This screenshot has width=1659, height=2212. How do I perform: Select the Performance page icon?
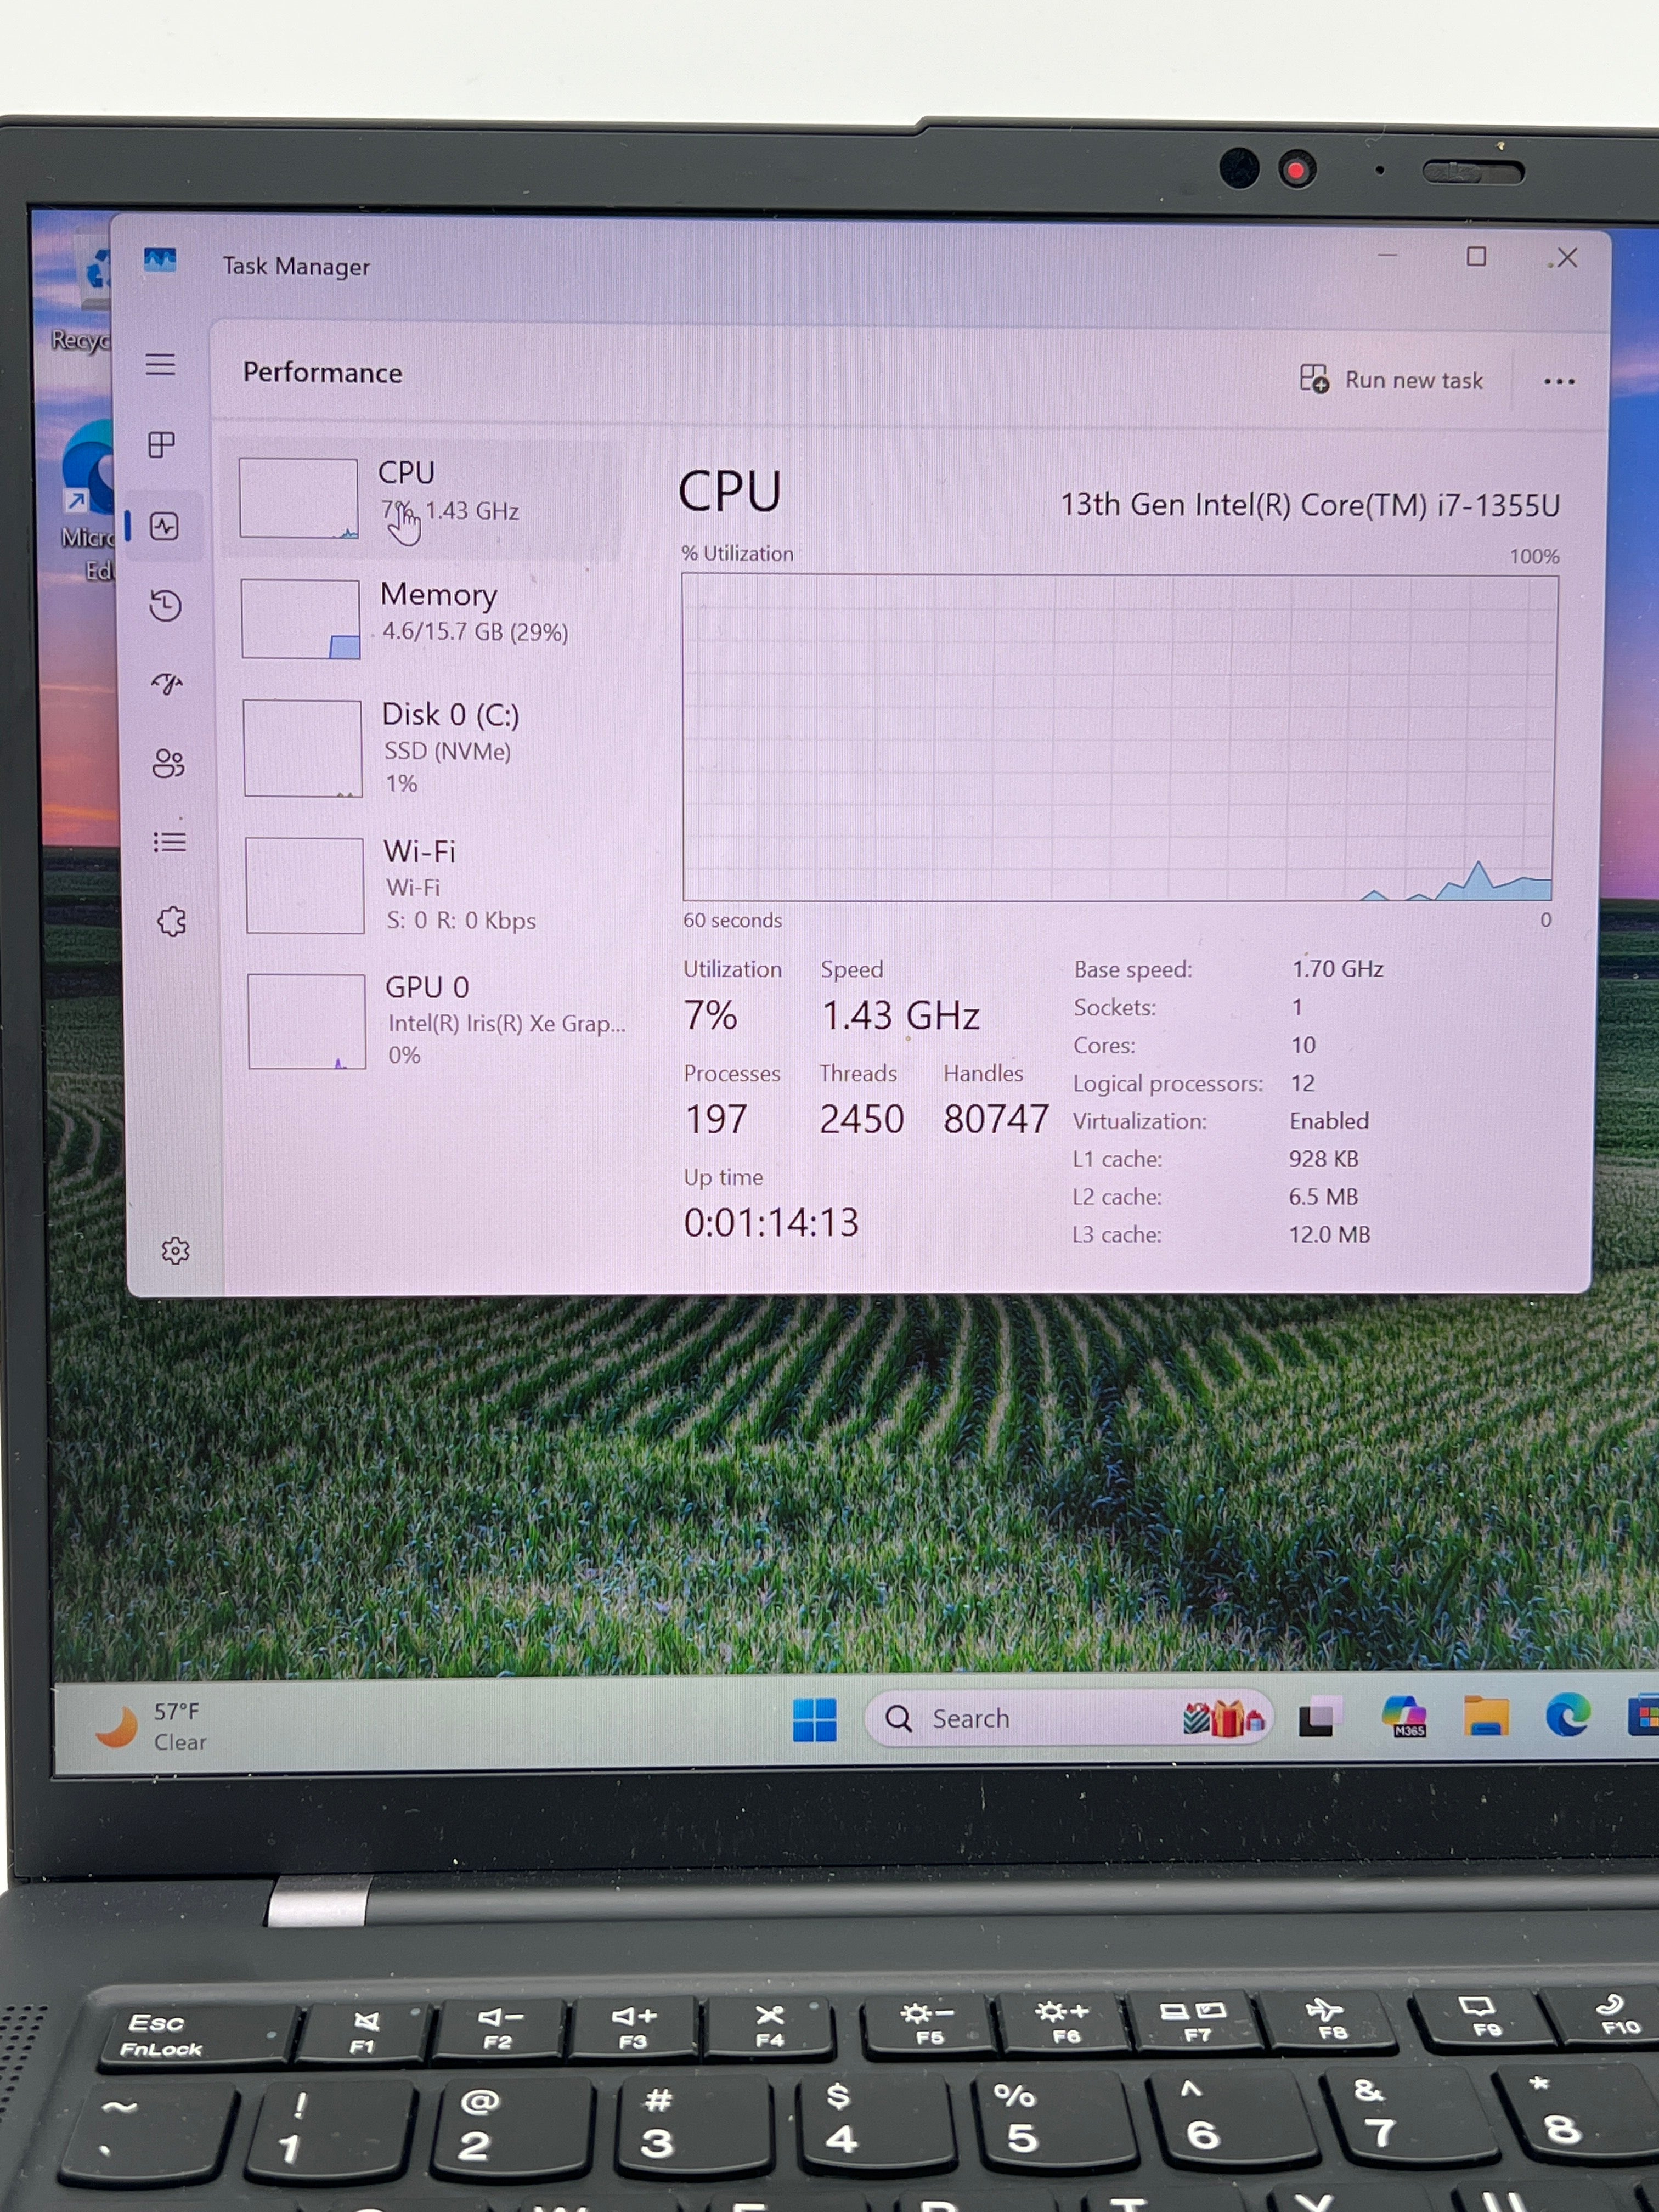pos(164,526)
